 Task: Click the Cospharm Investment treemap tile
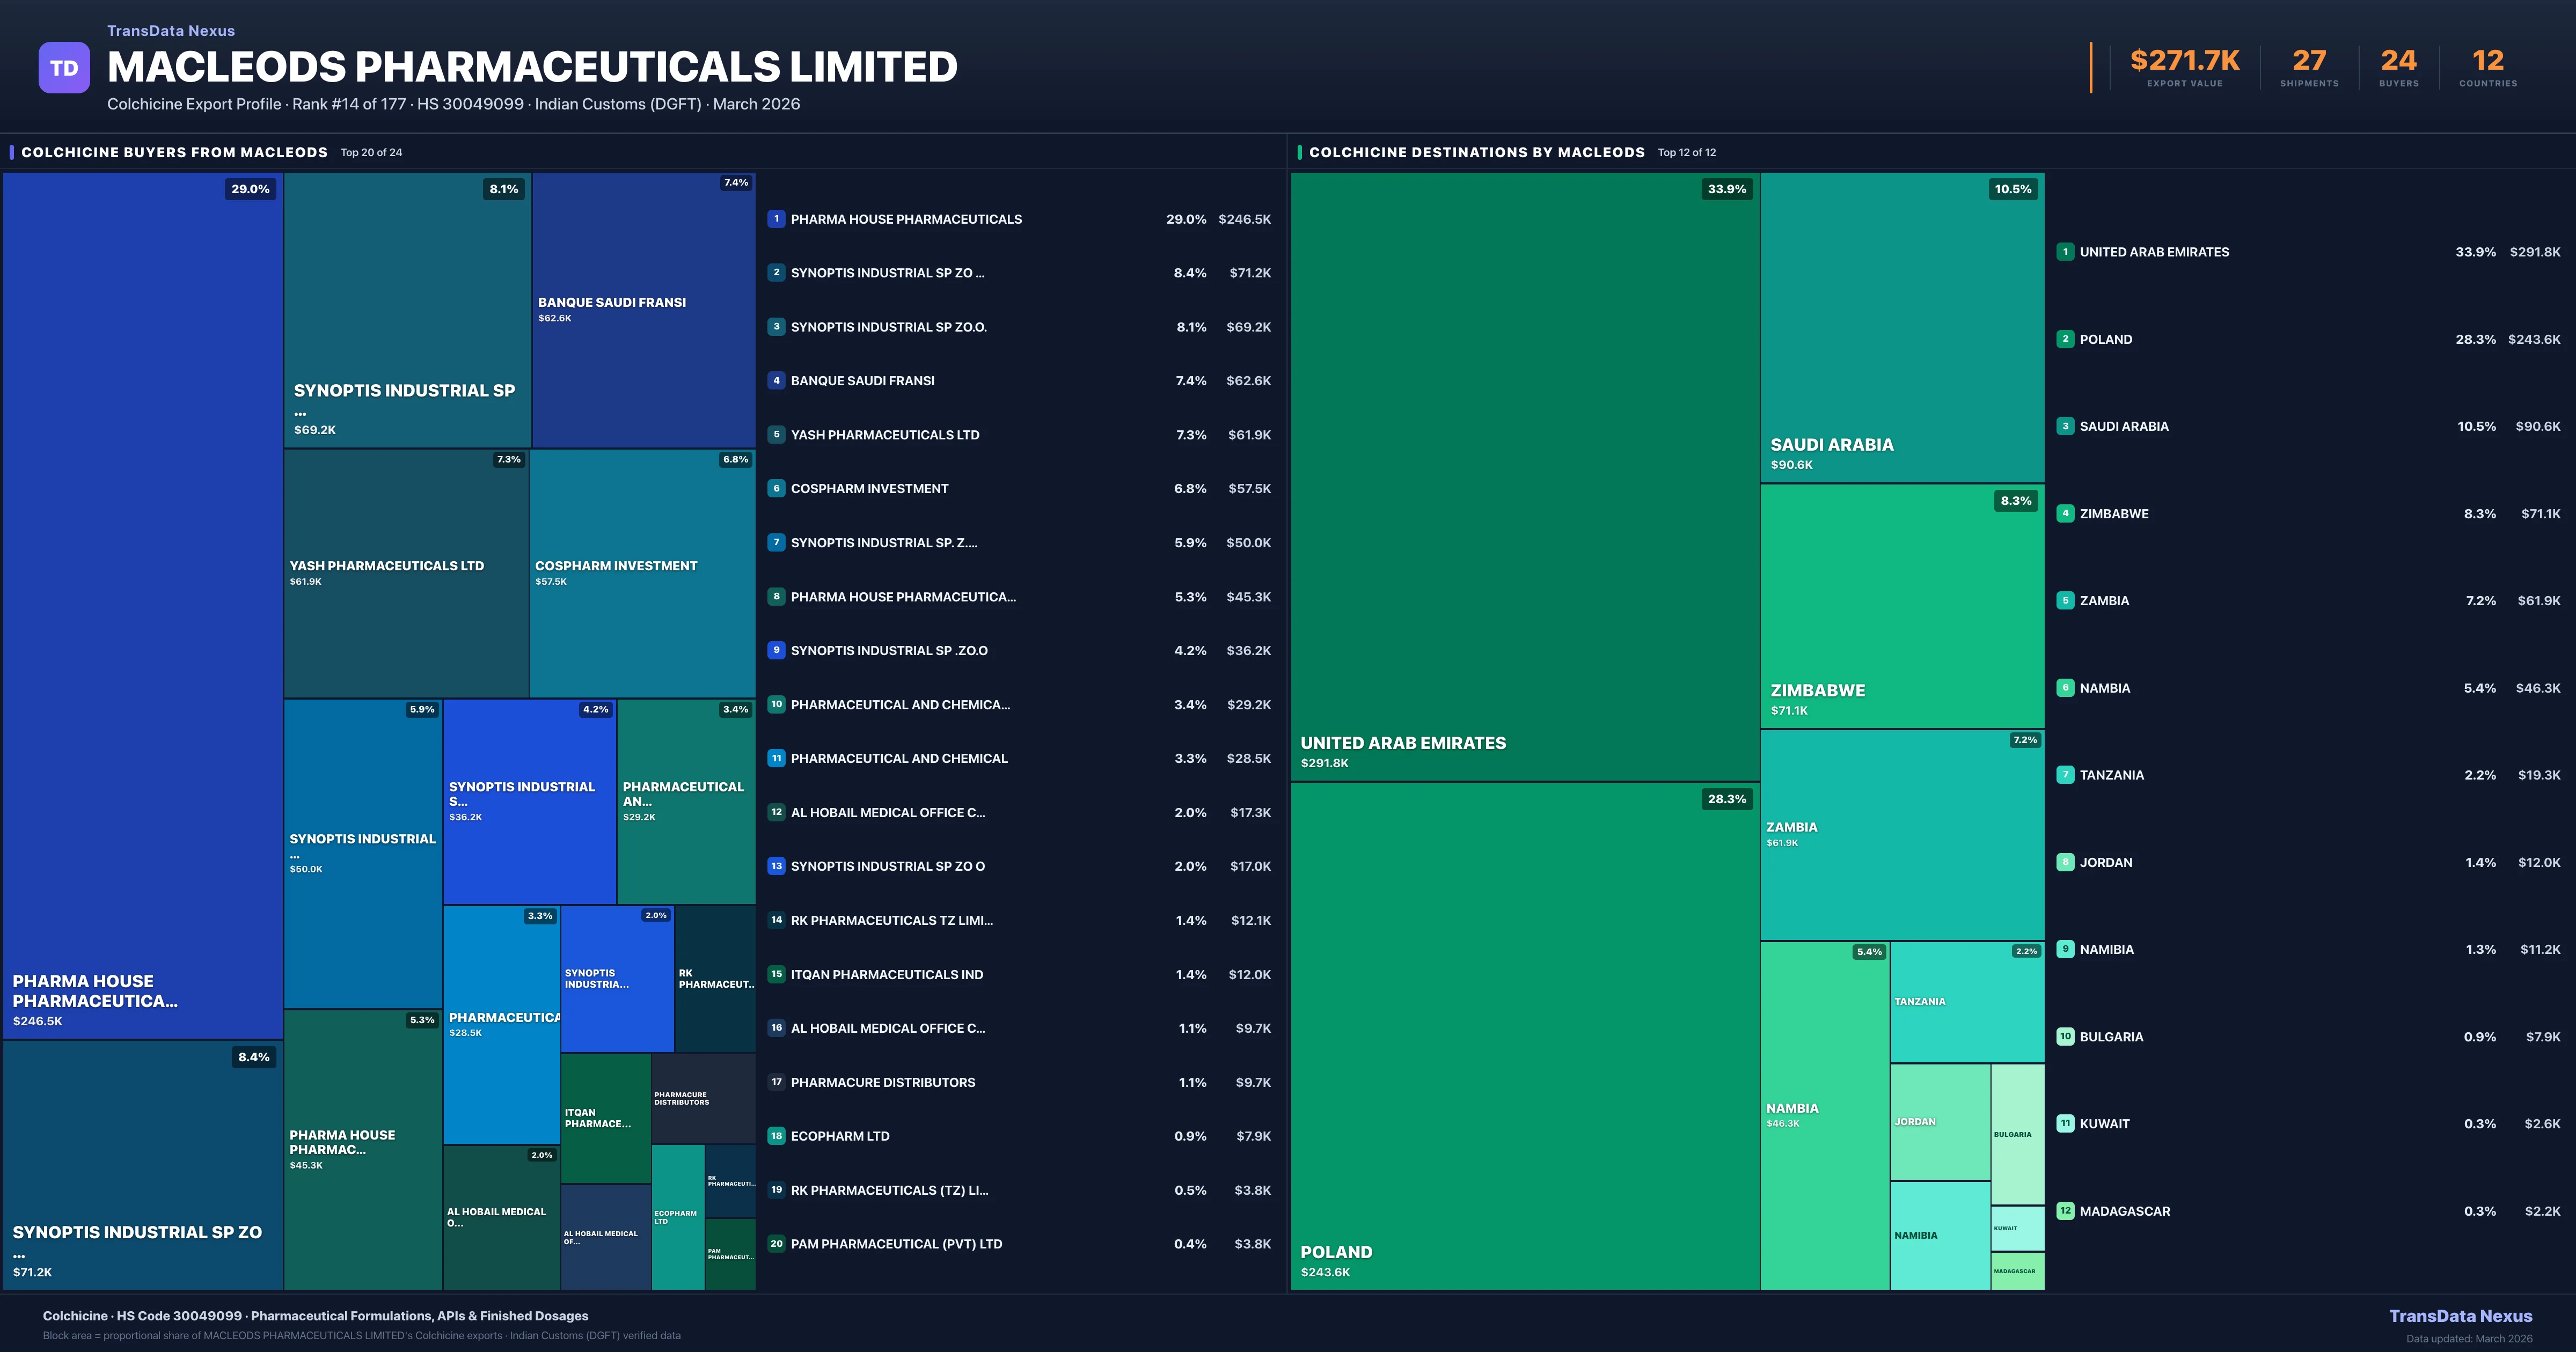pos(642,573)
